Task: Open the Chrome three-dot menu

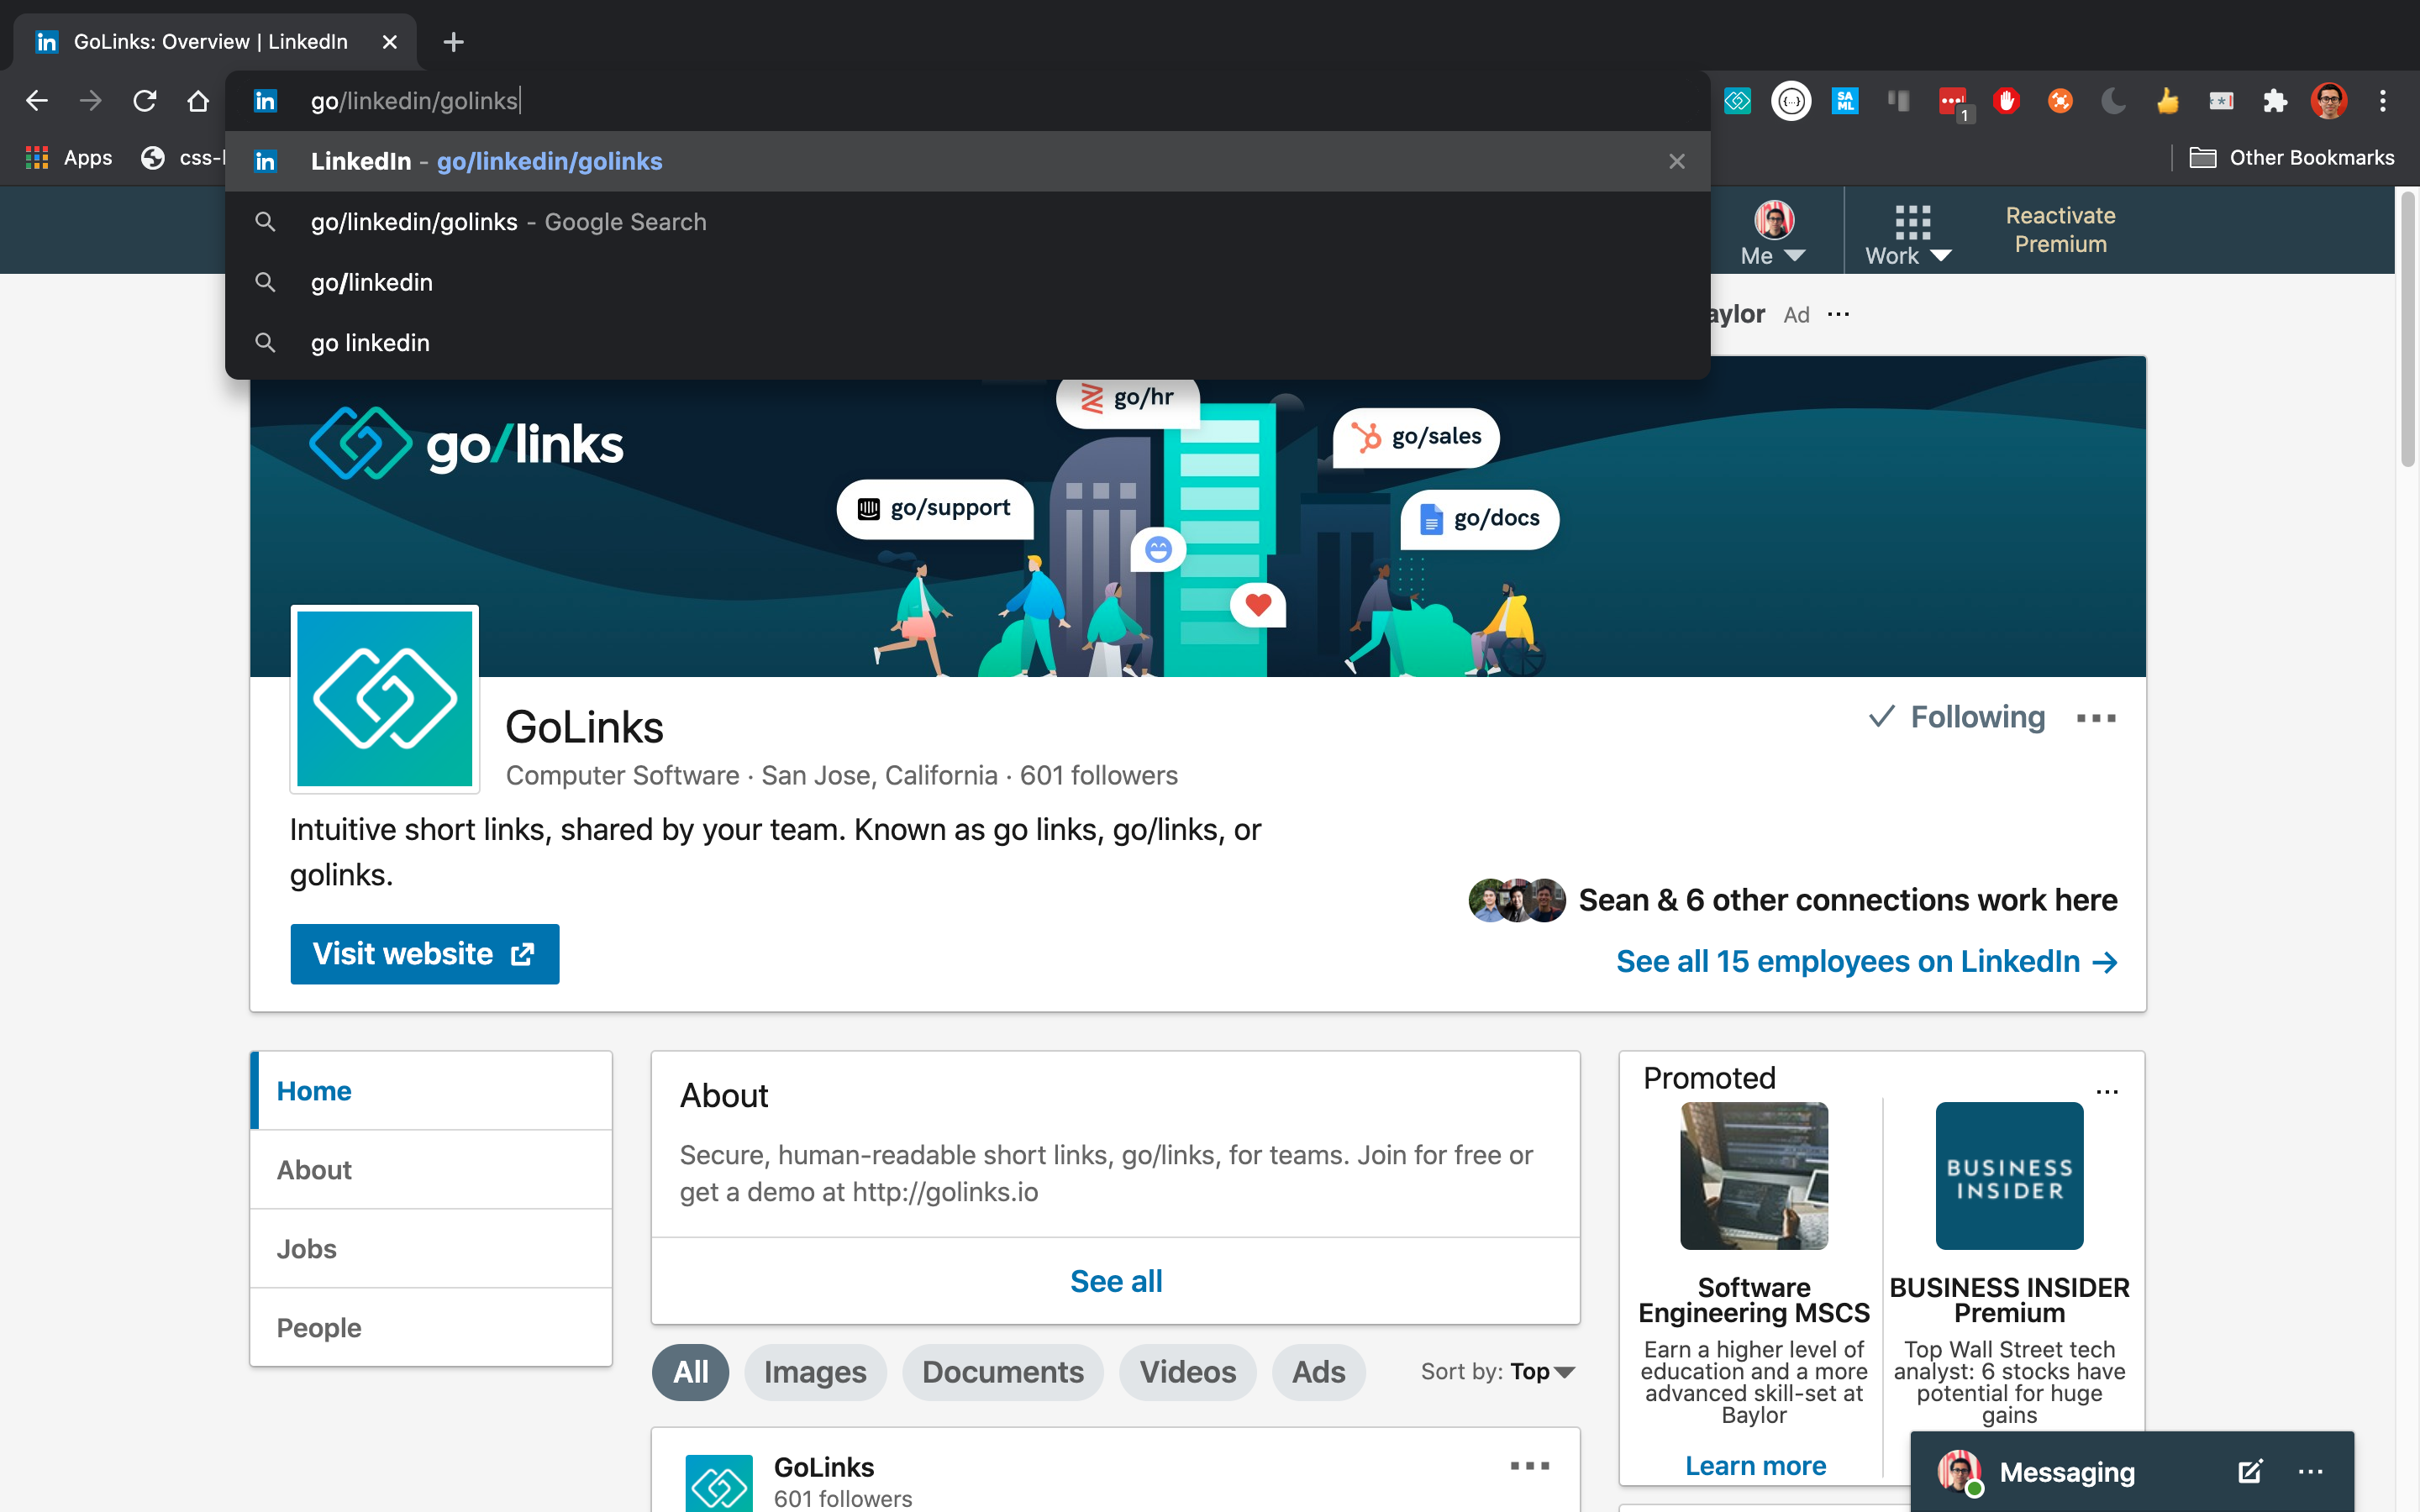Action: pos(2382,101)
